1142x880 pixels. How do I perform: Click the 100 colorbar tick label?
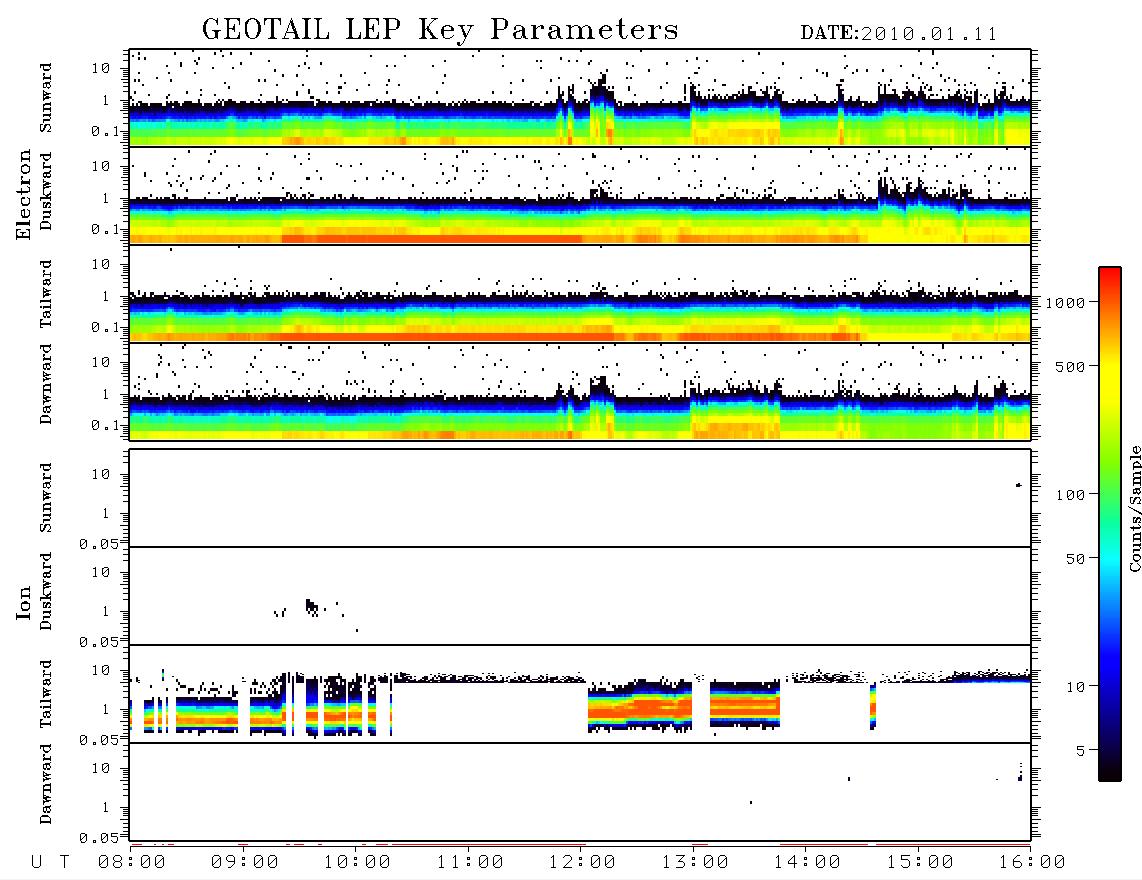click(1071, 495)
